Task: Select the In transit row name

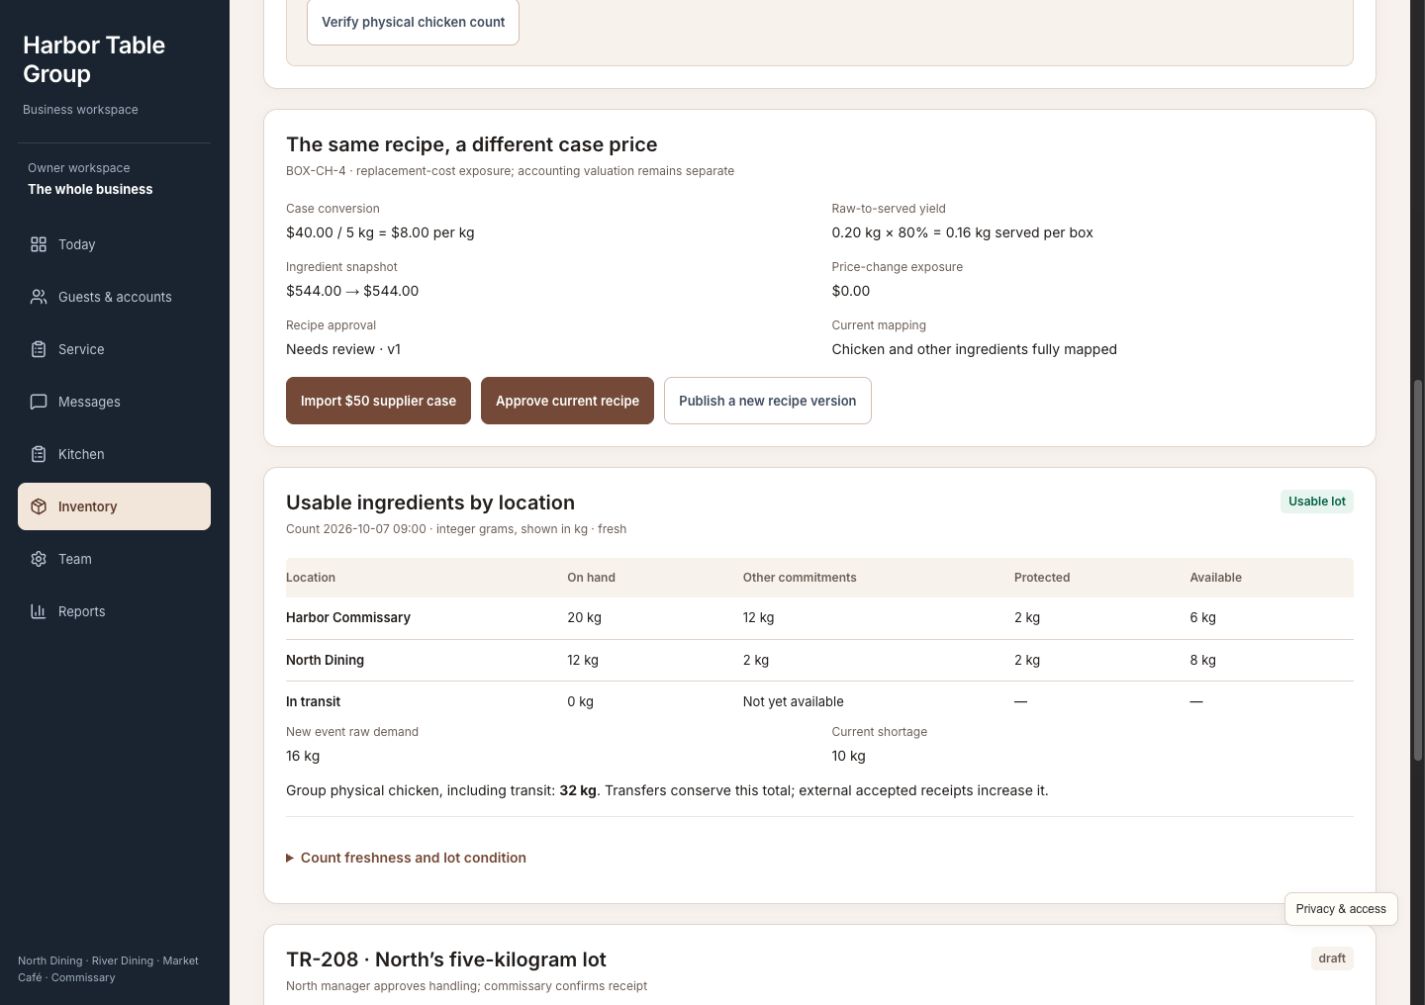Action: (x=313, y=702)
